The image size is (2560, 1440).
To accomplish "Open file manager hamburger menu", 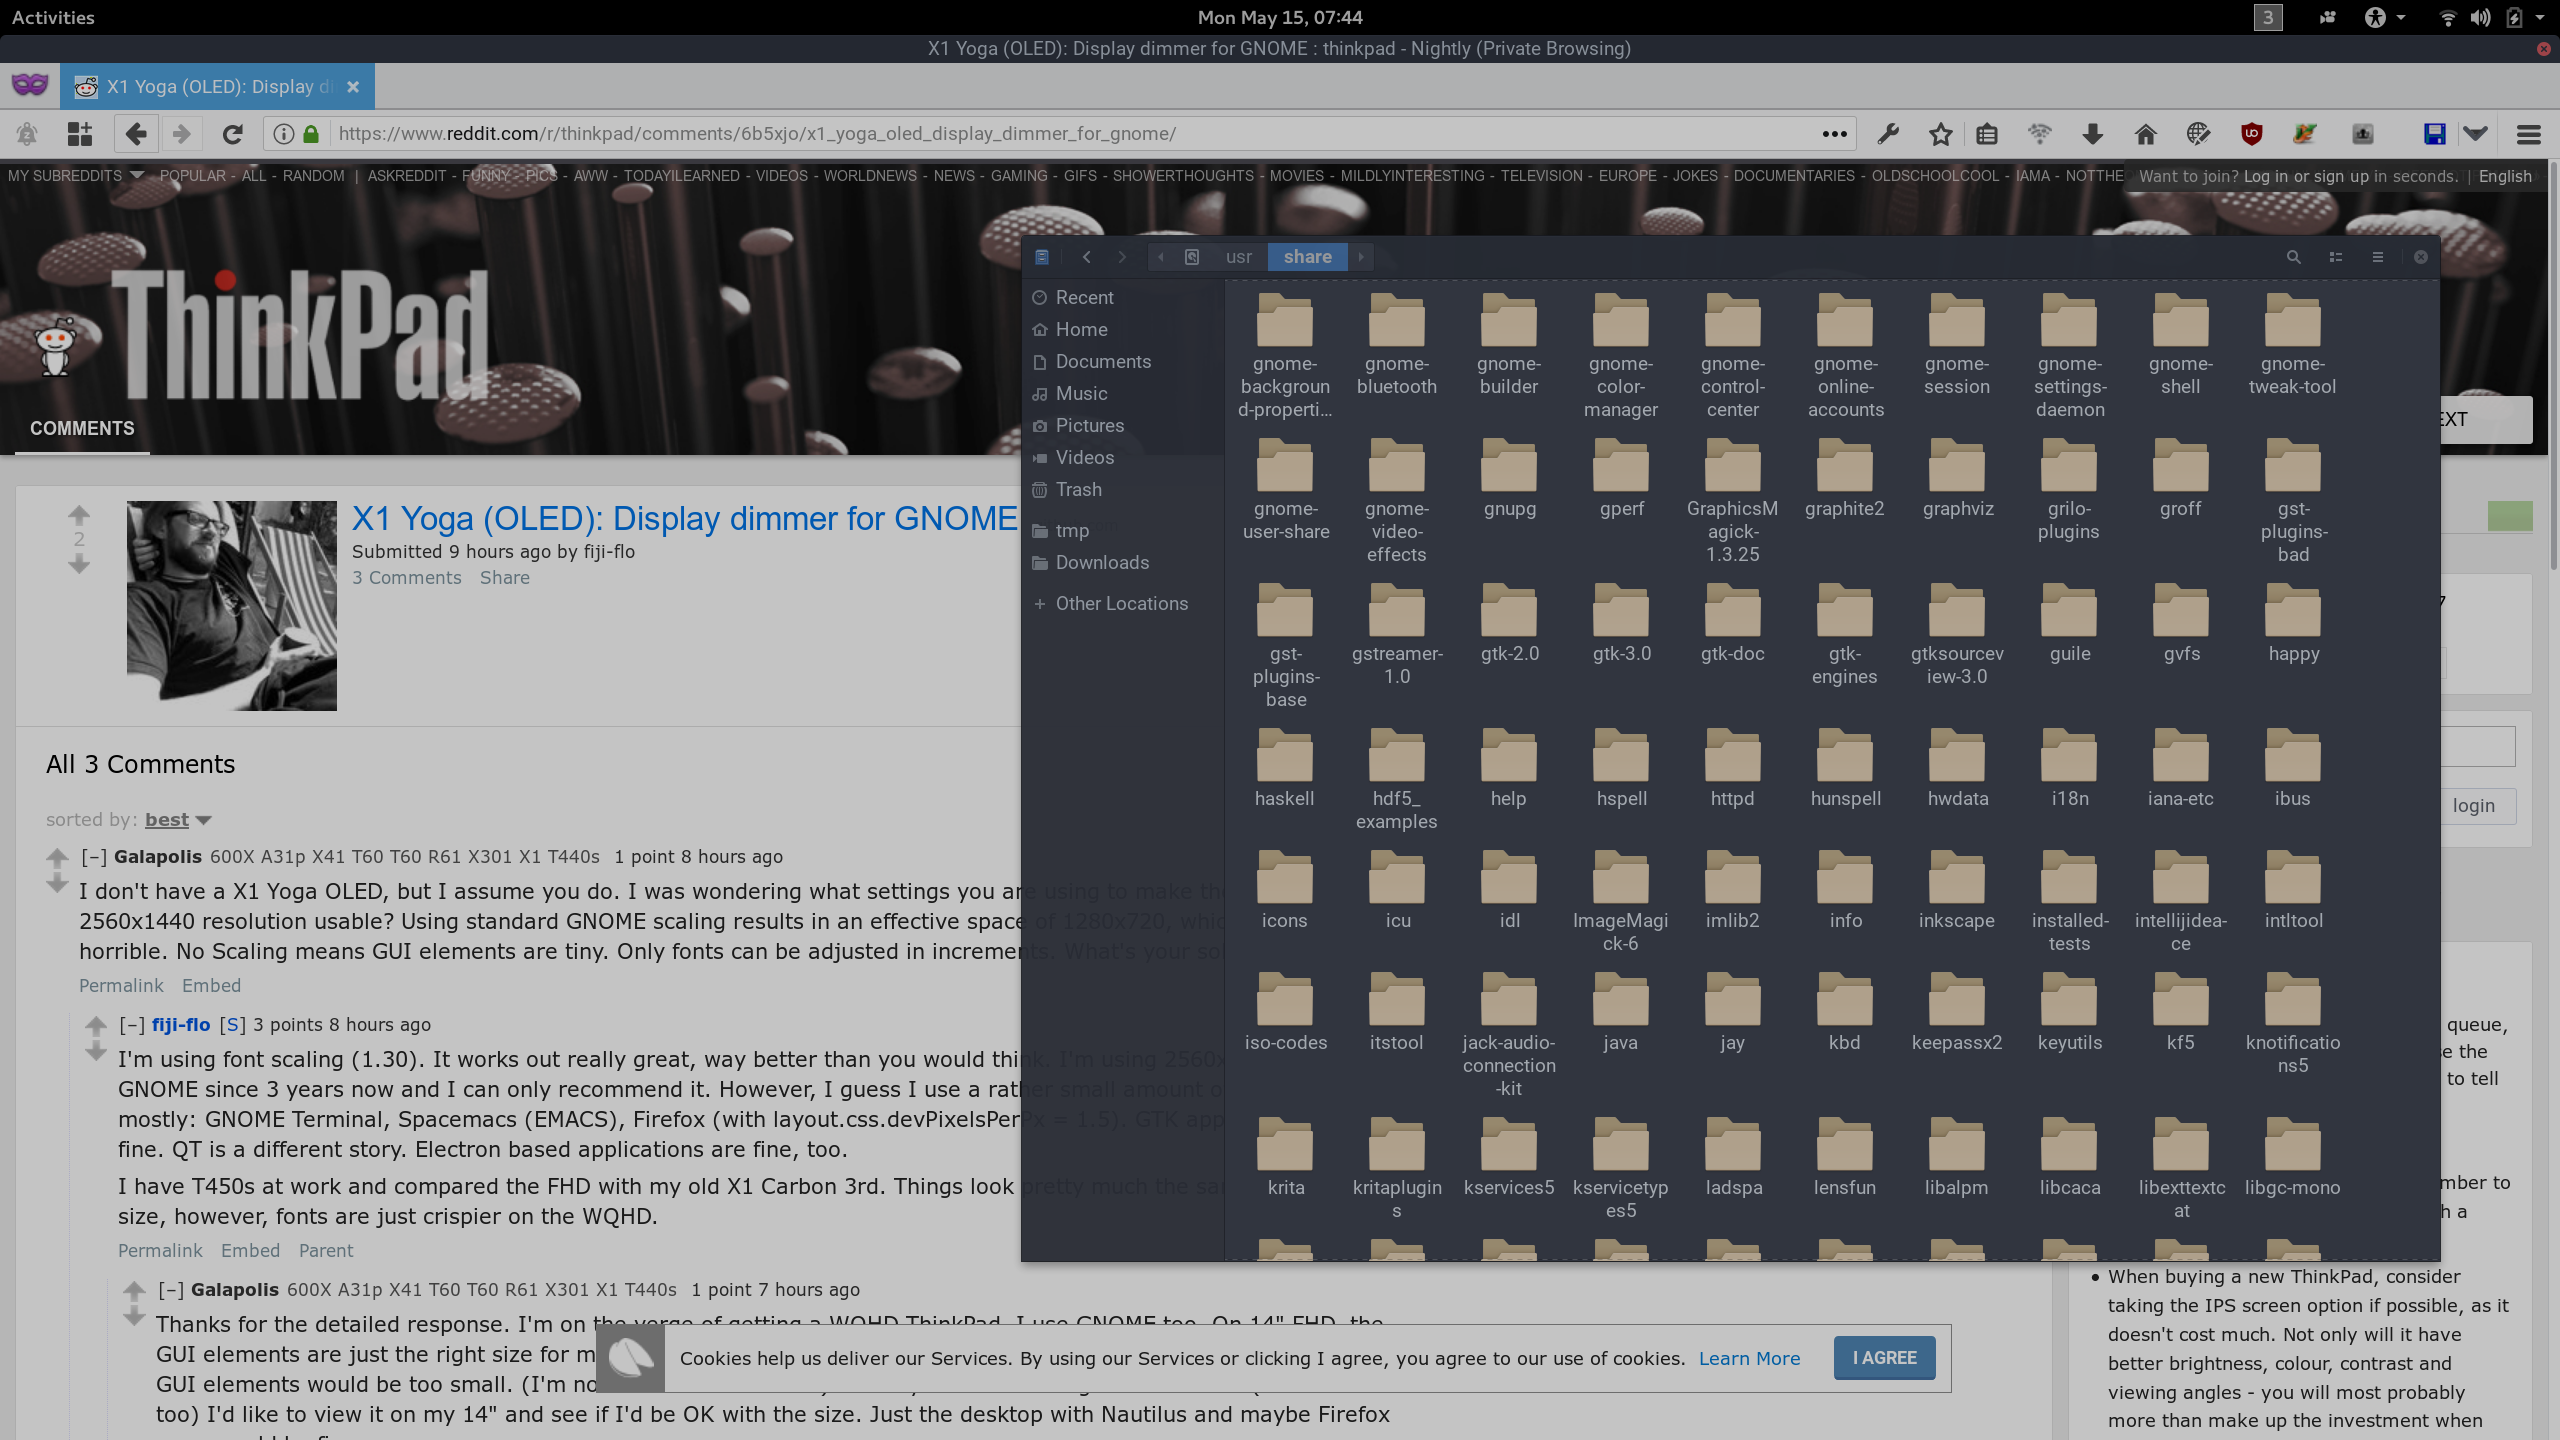I will coord(2378,257).
